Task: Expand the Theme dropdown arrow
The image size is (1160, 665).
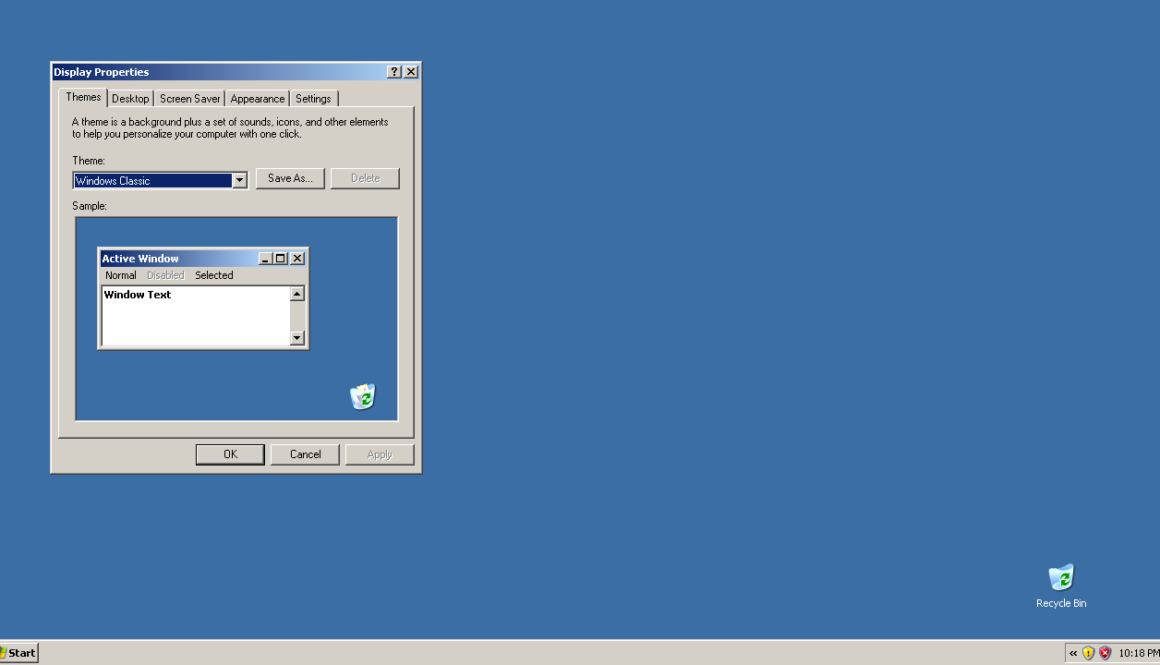Action: pos(239,180)
